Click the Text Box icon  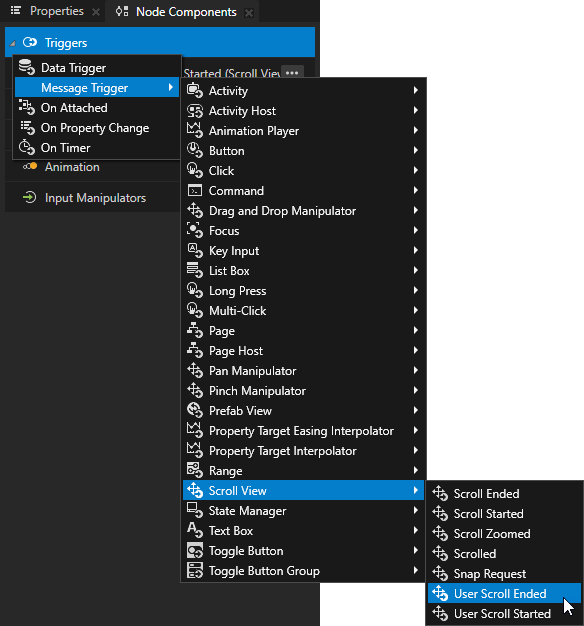point(195,530)
